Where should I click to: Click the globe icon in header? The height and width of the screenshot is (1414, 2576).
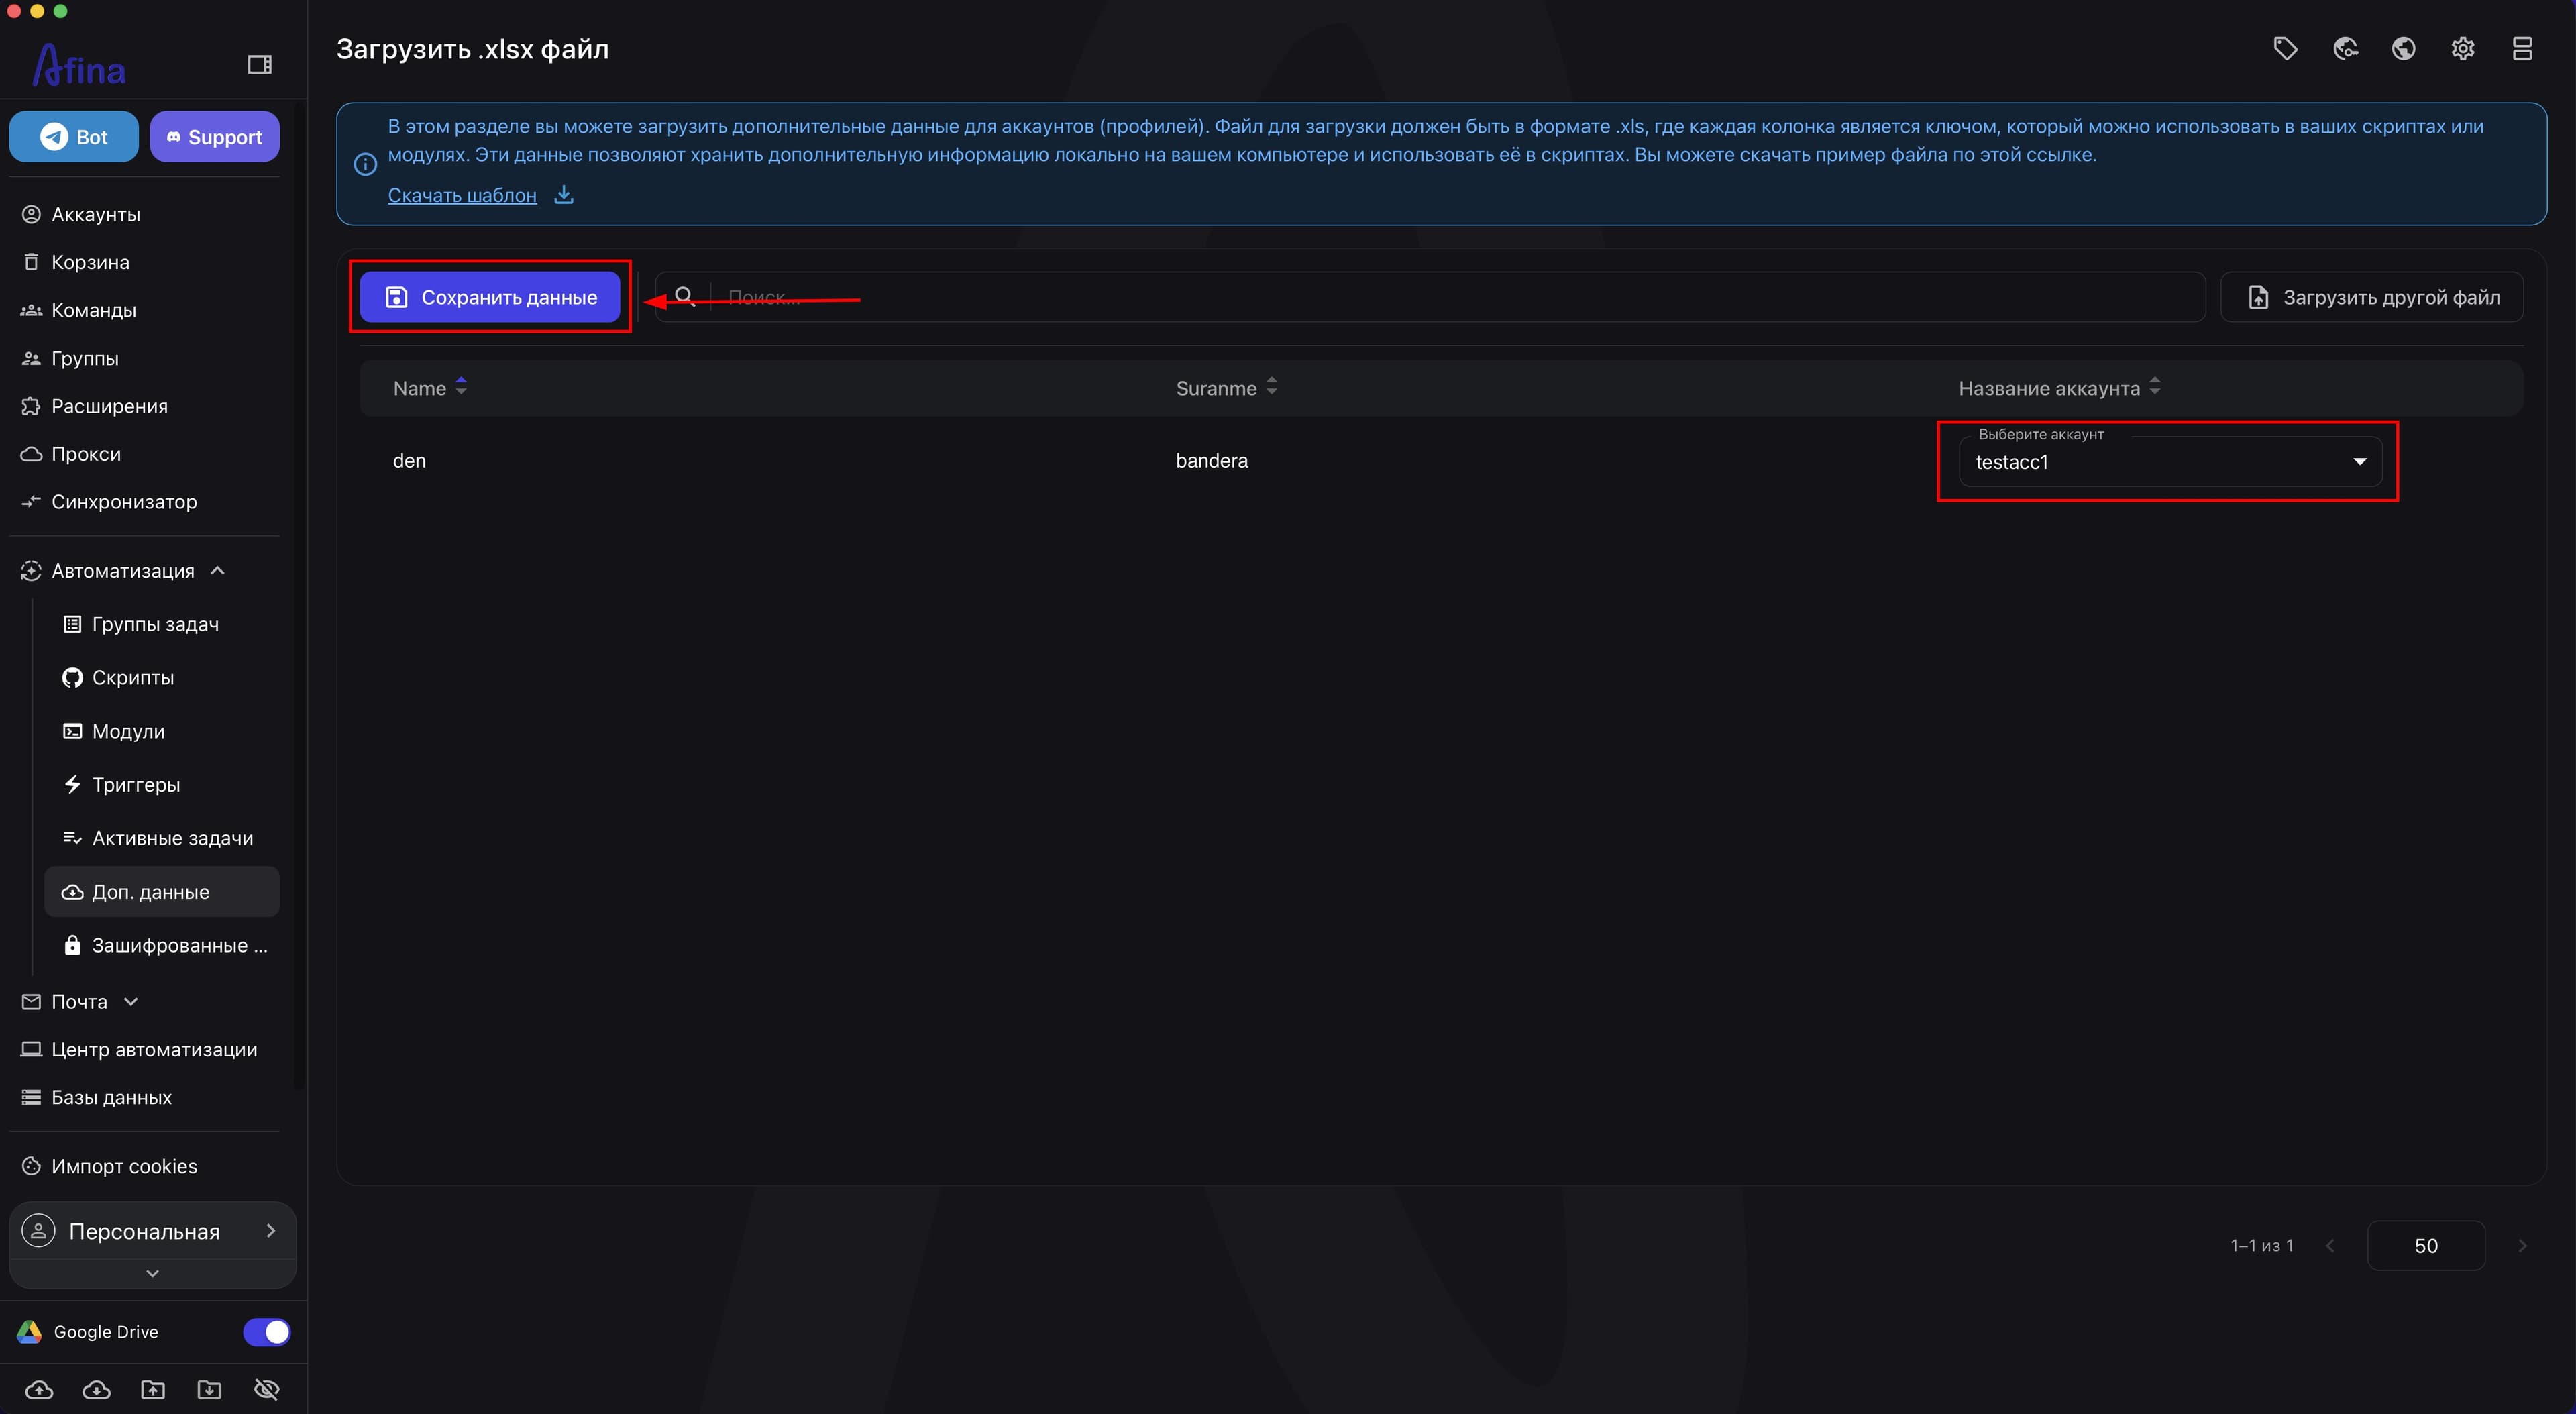point(2404,49)
